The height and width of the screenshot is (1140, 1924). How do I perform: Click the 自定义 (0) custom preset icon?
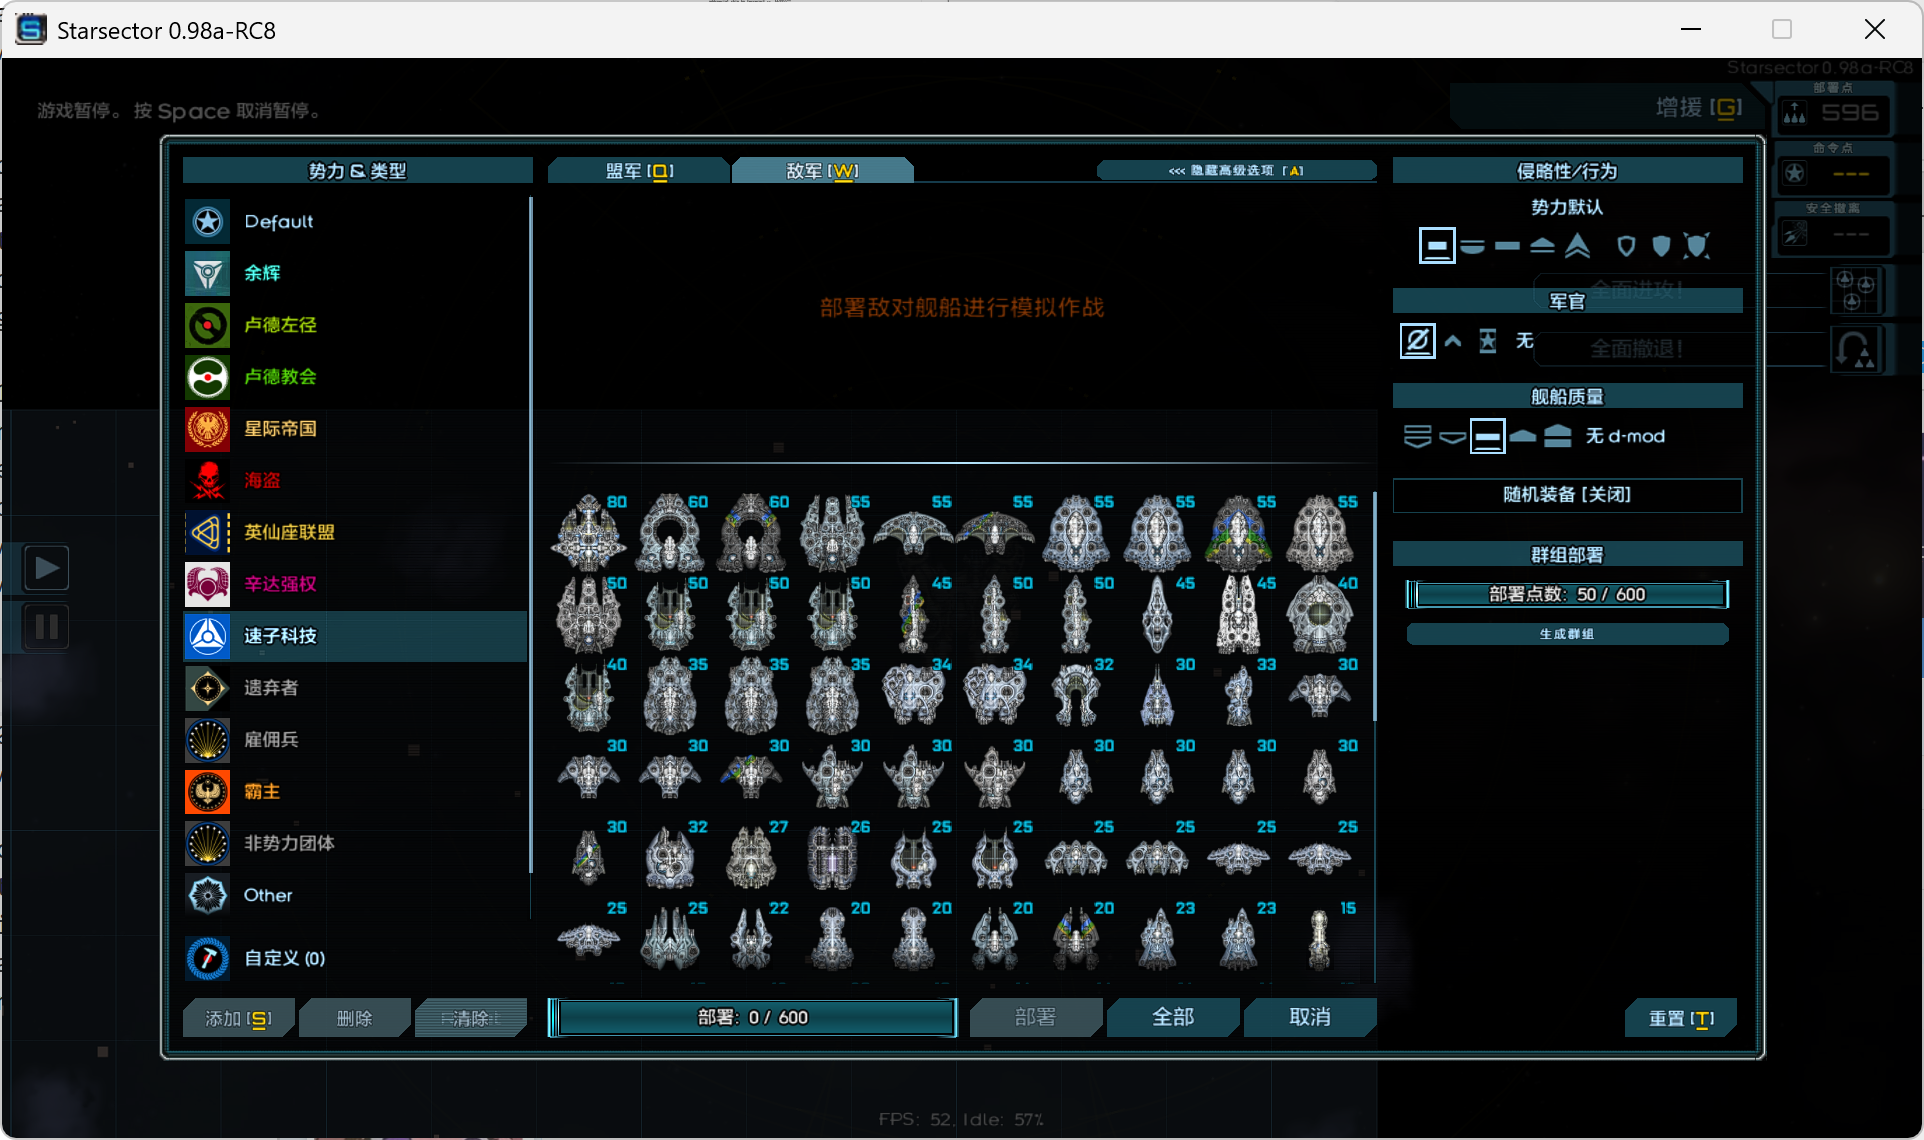point(208,958)
